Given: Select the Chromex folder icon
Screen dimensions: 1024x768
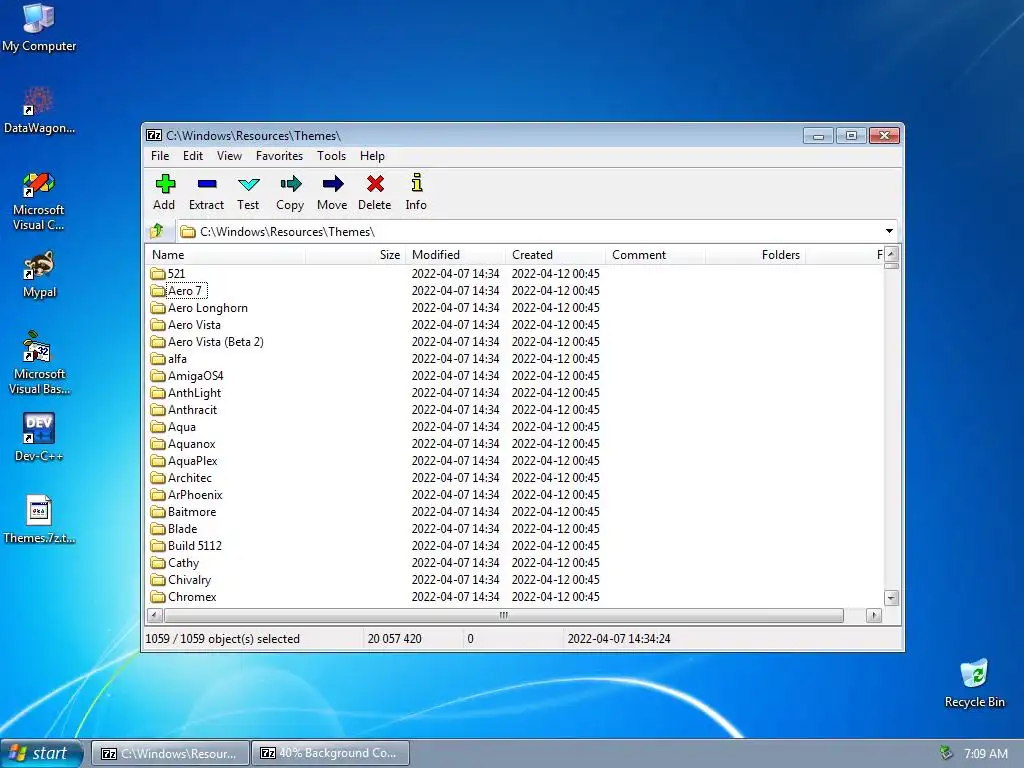Looking at the screenshot, I should [x=157, y=596].
